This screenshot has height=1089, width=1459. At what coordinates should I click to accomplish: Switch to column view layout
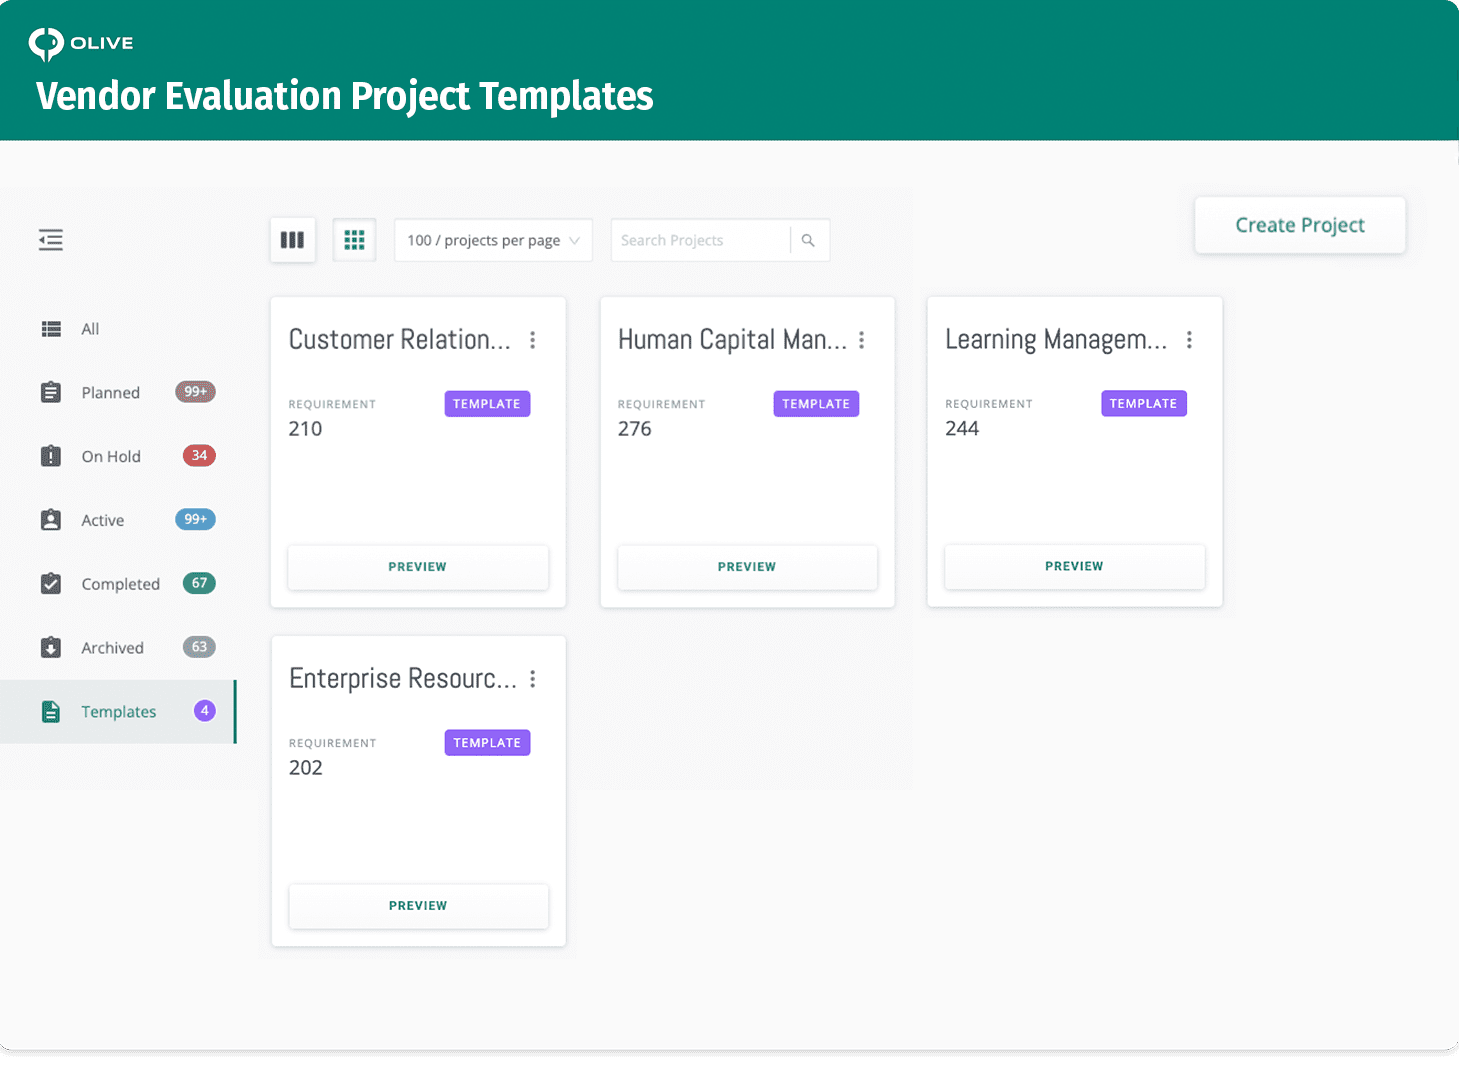point(292,240)
